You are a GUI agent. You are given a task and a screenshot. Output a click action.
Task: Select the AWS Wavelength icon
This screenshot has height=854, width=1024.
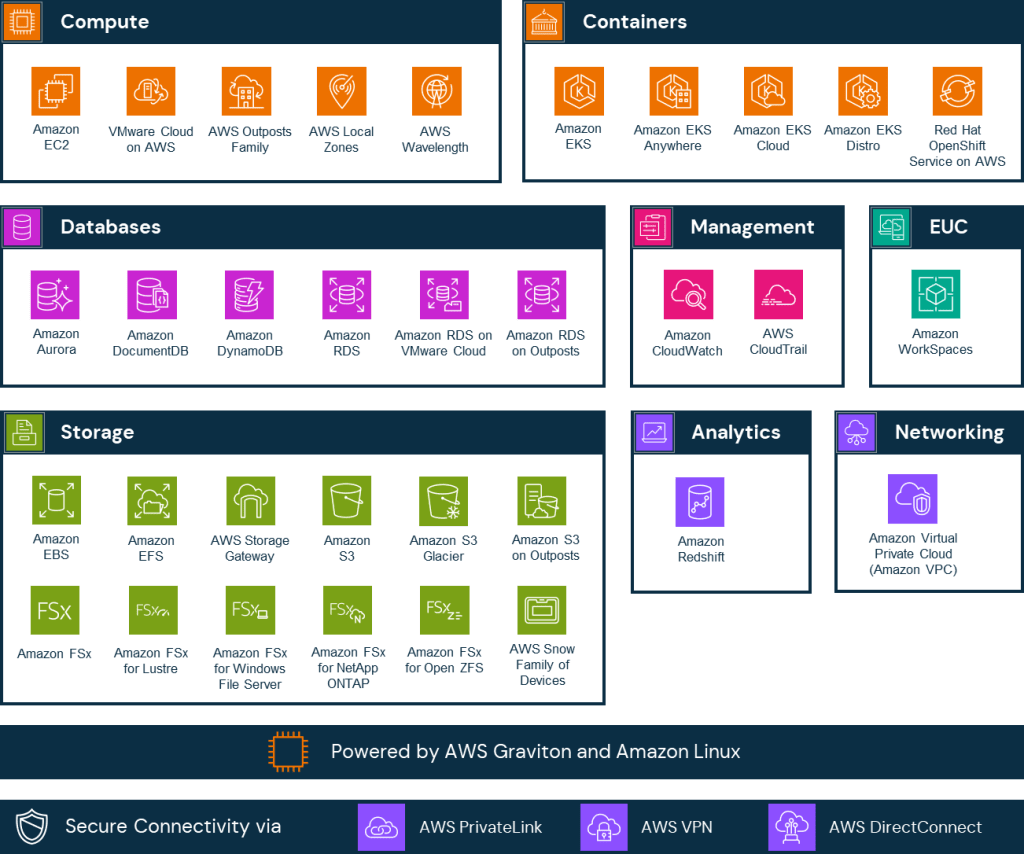(x=437, y=91)
